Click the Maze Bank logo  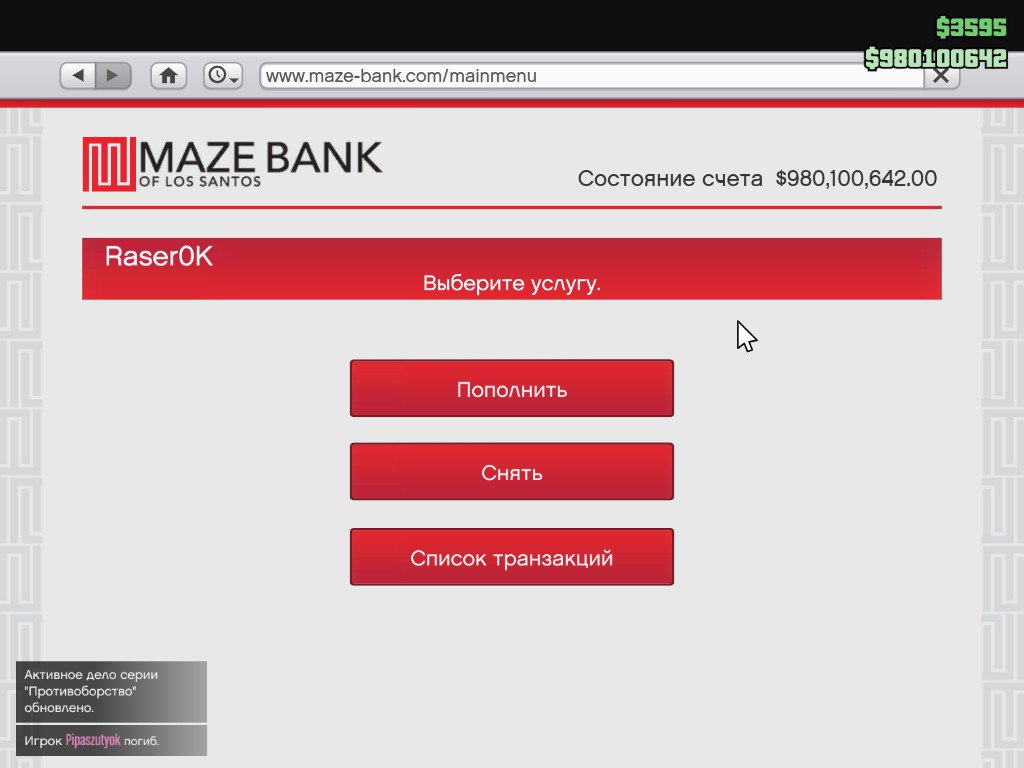(232, 164)
